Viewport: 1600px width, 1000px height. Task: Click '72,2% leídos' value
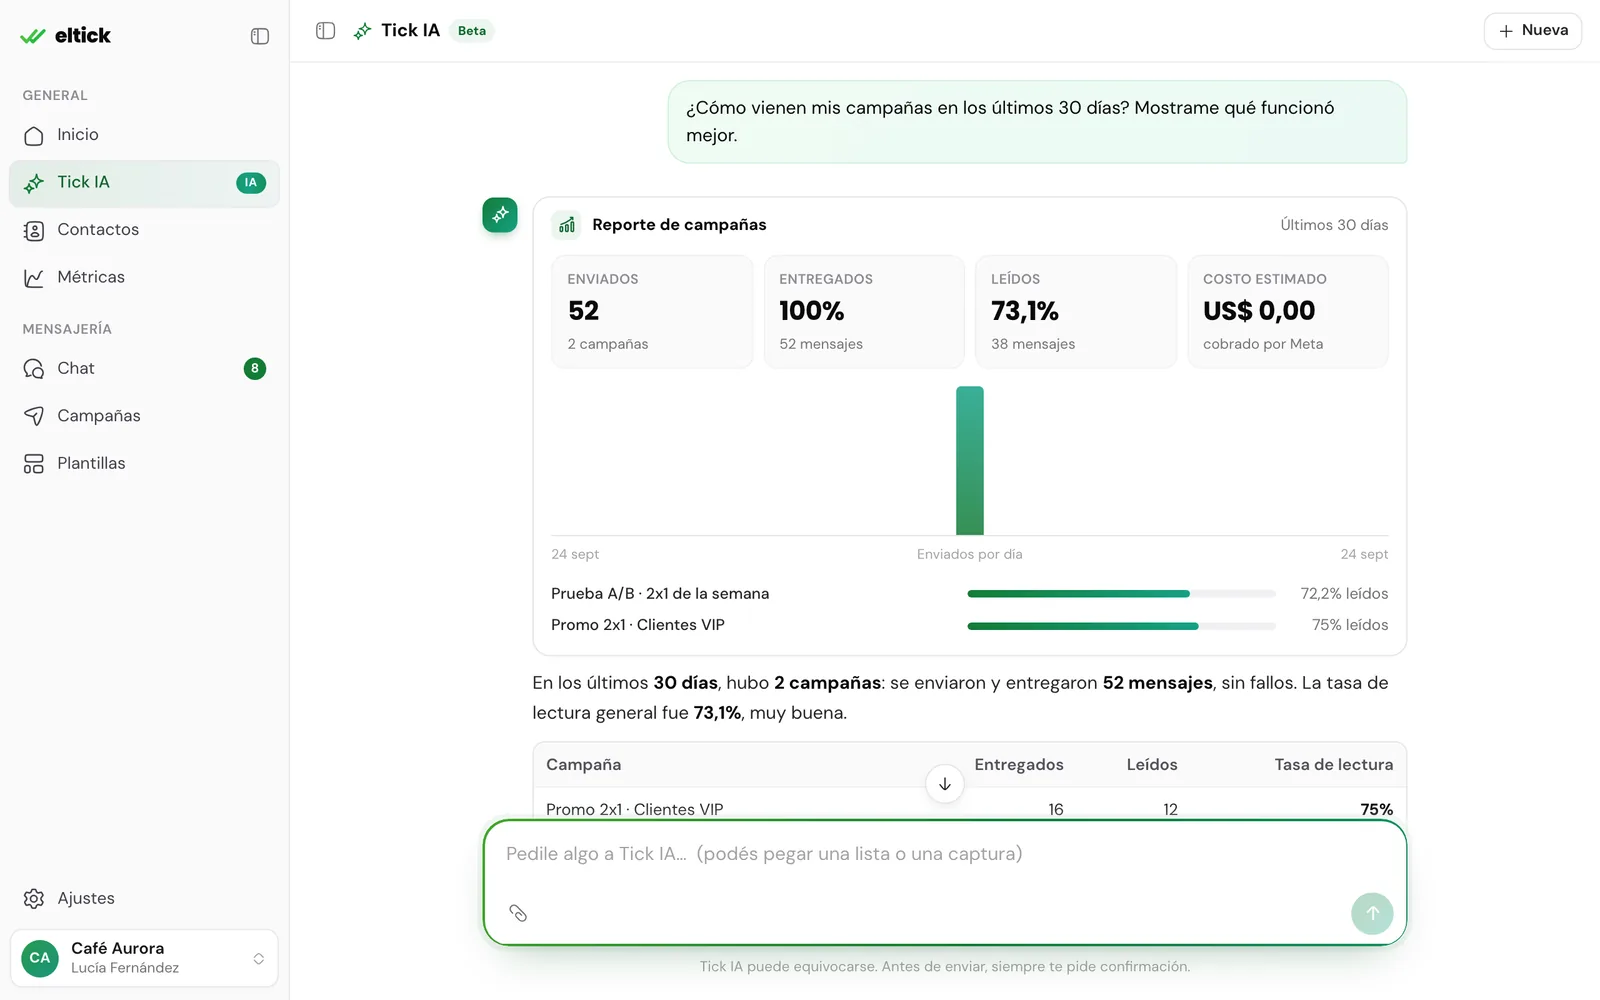click(x=1344, y=594)
